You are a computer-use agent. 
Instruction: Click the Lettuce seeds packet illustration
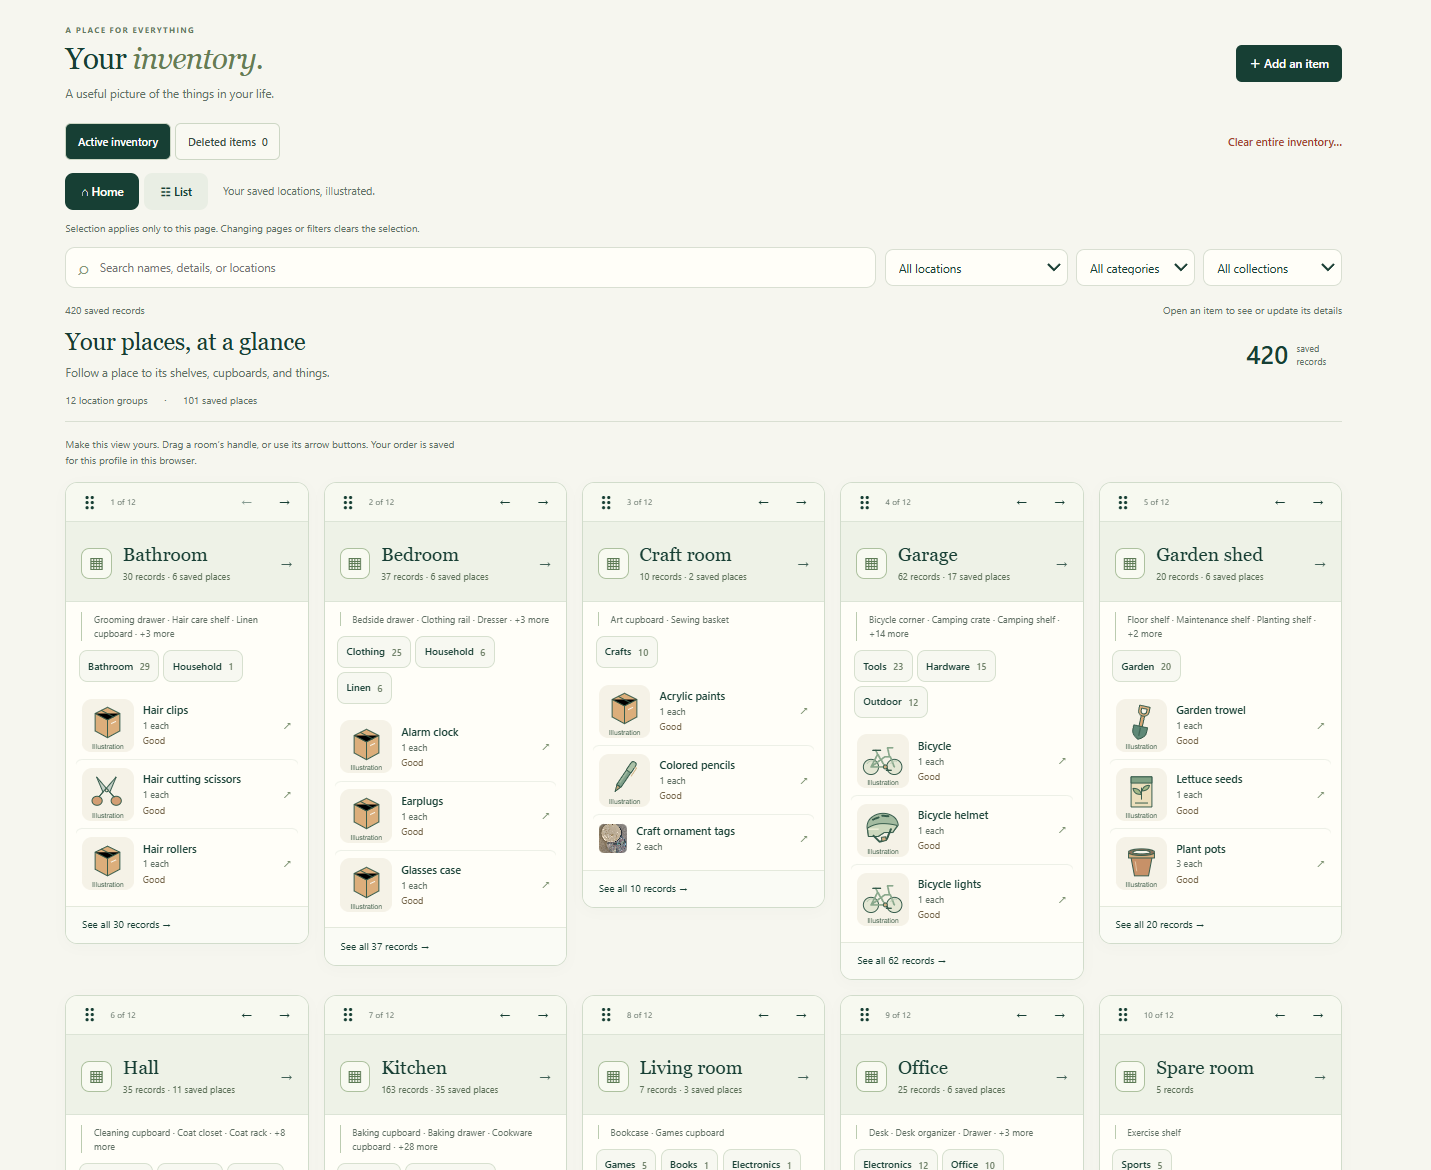tap(1141, 795)
